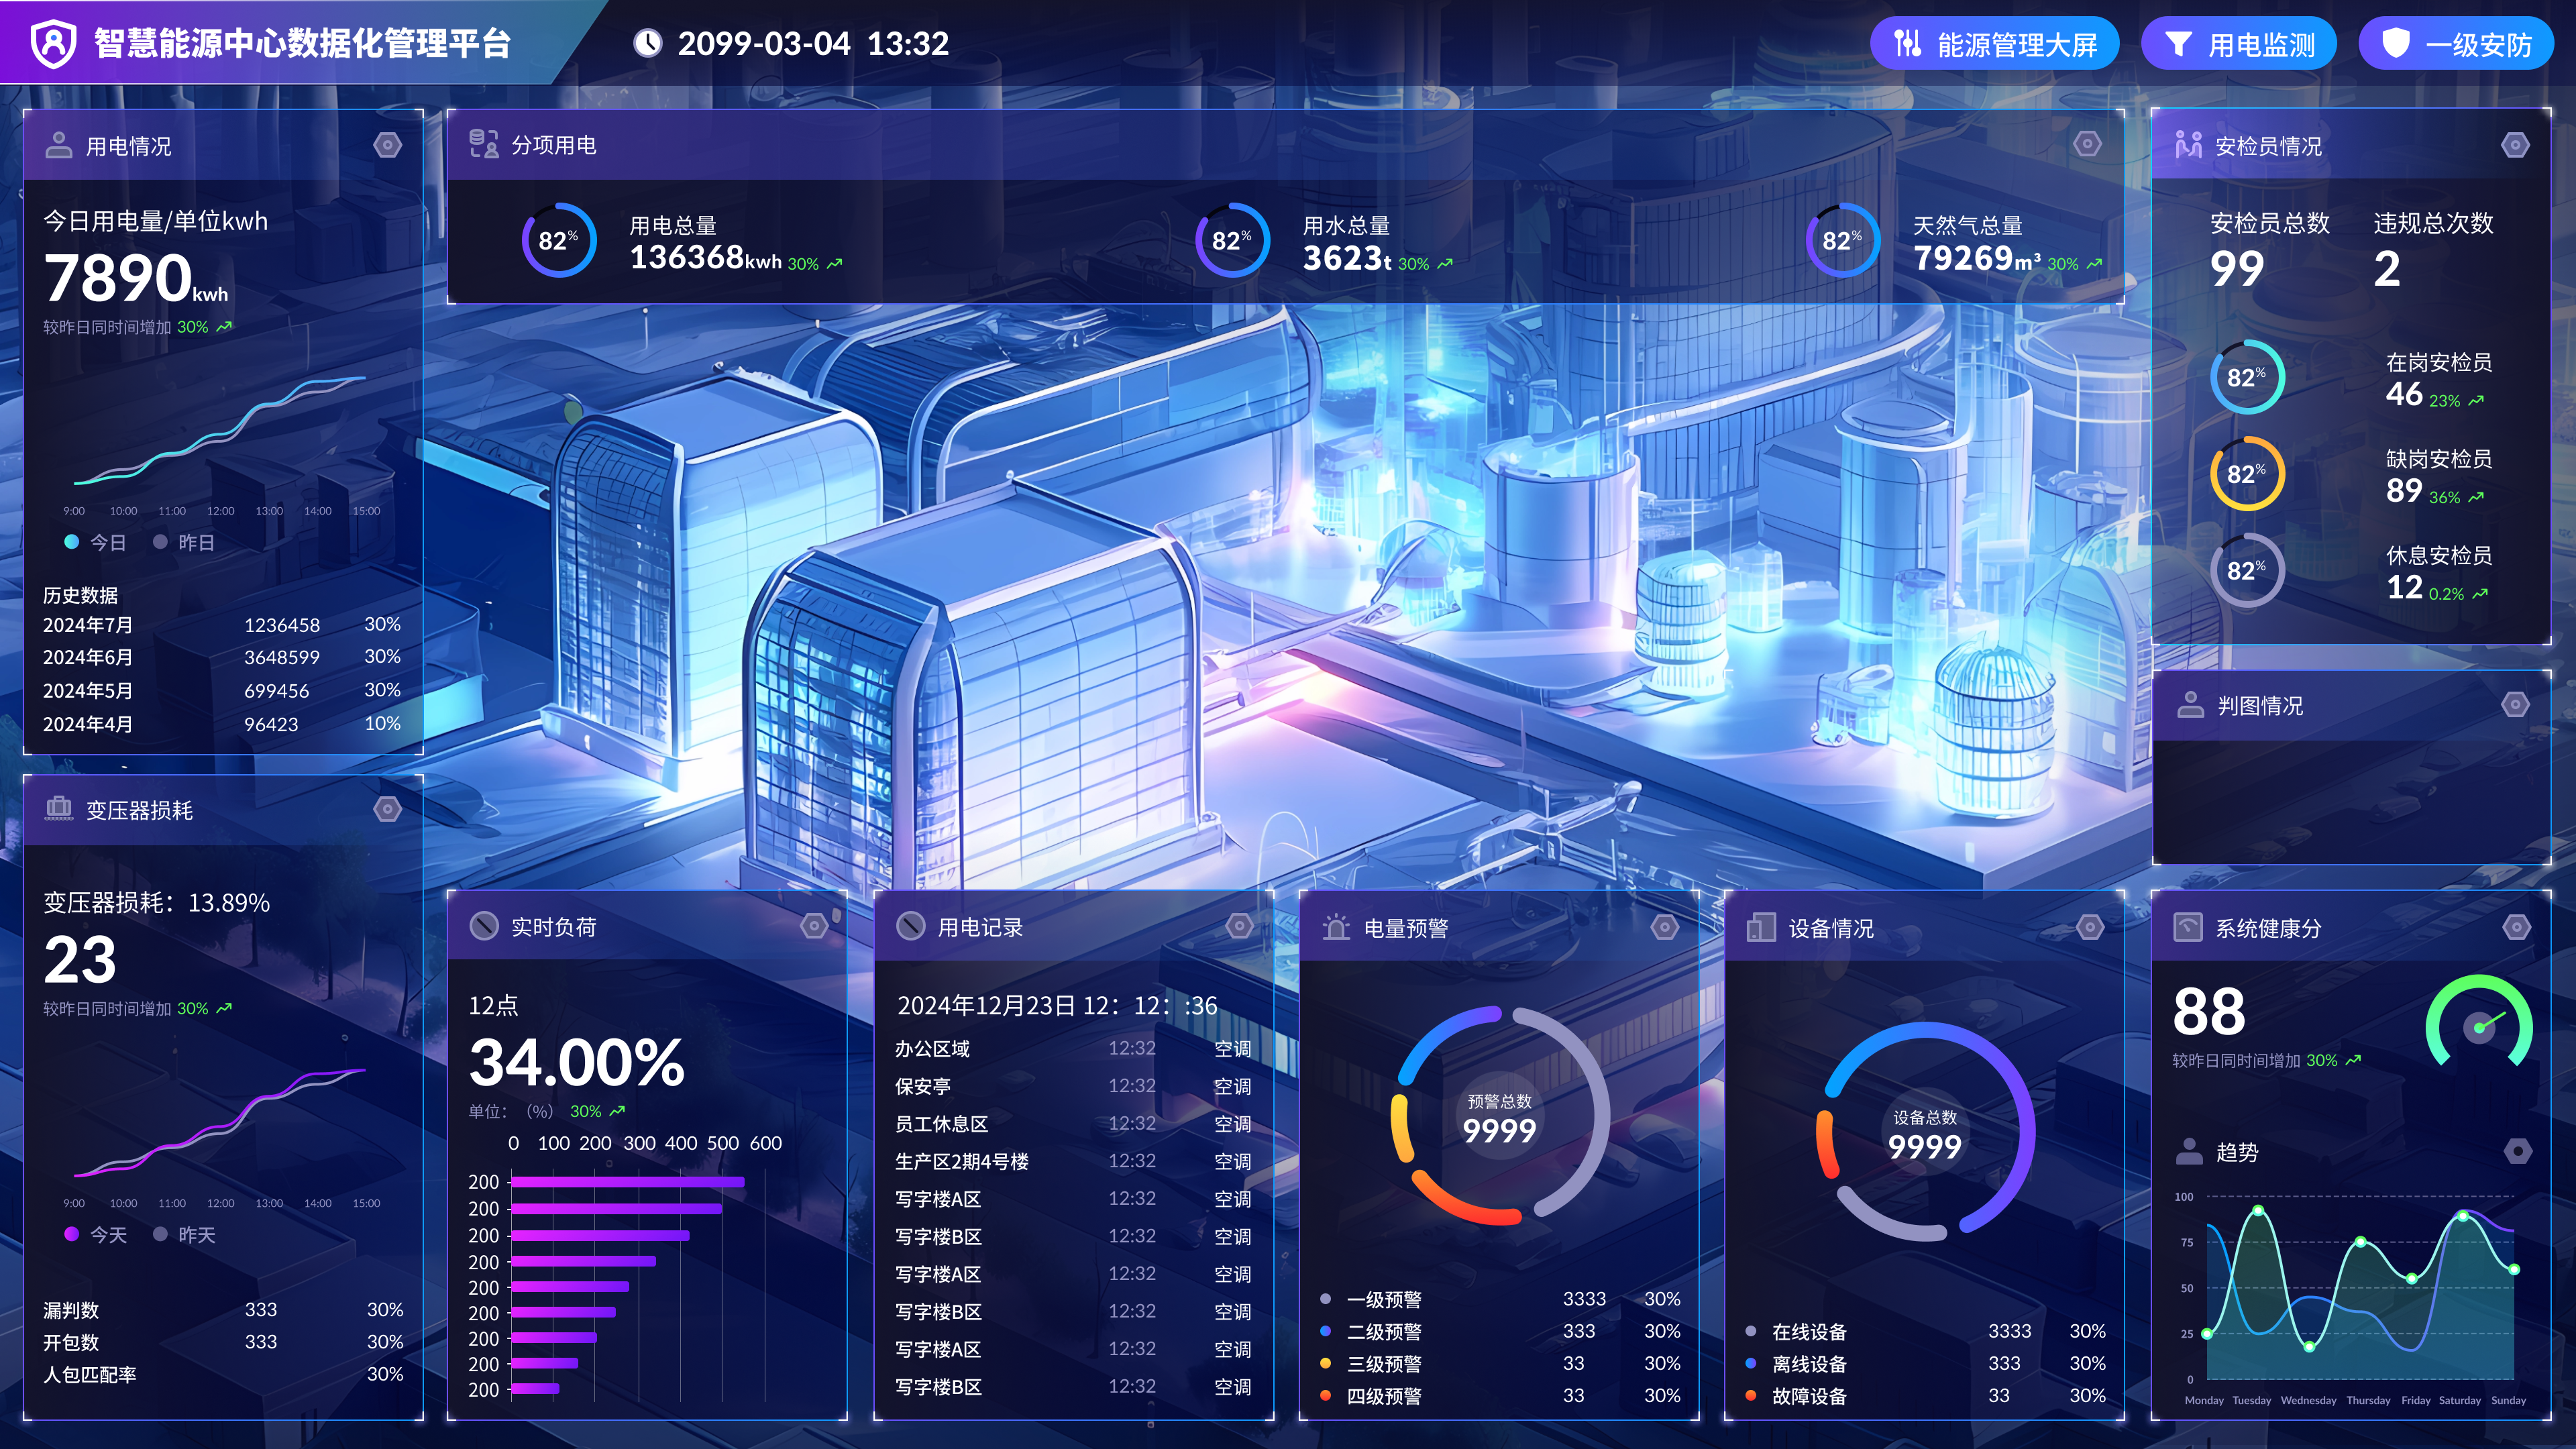Screen dimensions: 2576x1449
Task: Open the 一级安防 tab
Action: (2455, 44)
